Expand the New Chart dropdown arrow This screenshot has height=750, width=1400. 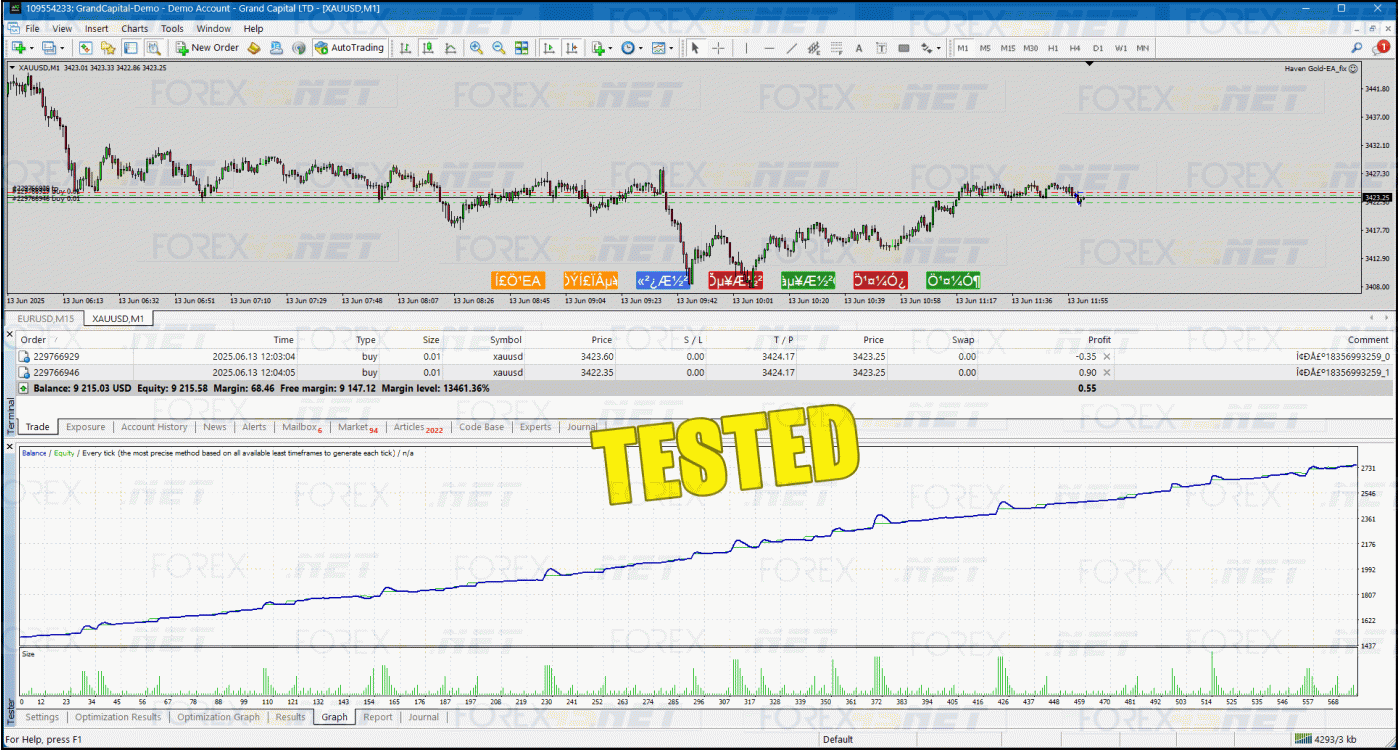[32, 48]
